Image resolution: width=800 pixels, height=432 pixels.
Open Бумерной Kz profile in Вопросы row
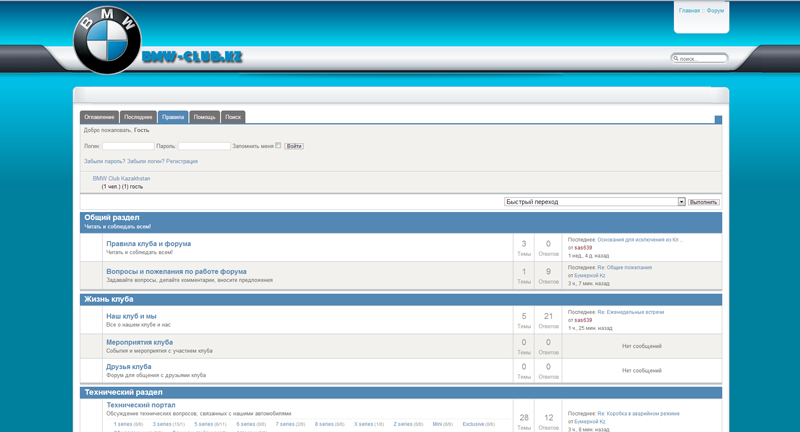click(590, 275)
